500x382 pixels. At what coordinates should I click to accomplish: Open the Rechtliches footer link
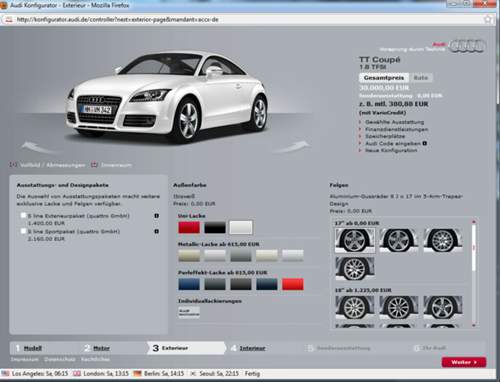(95, 359)
